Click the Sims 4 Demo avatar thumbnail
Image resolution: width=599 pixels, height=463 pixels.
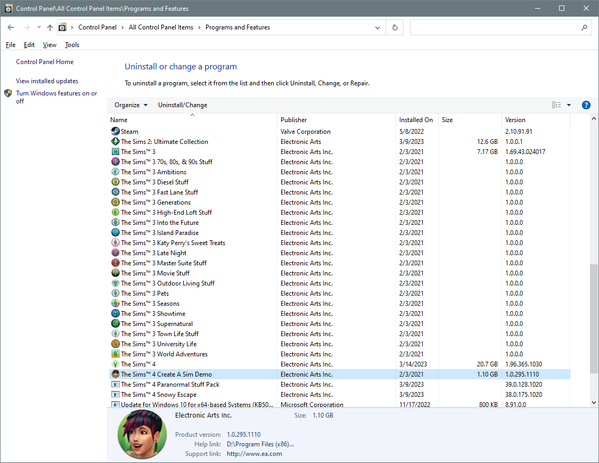(x=142, y=434)
